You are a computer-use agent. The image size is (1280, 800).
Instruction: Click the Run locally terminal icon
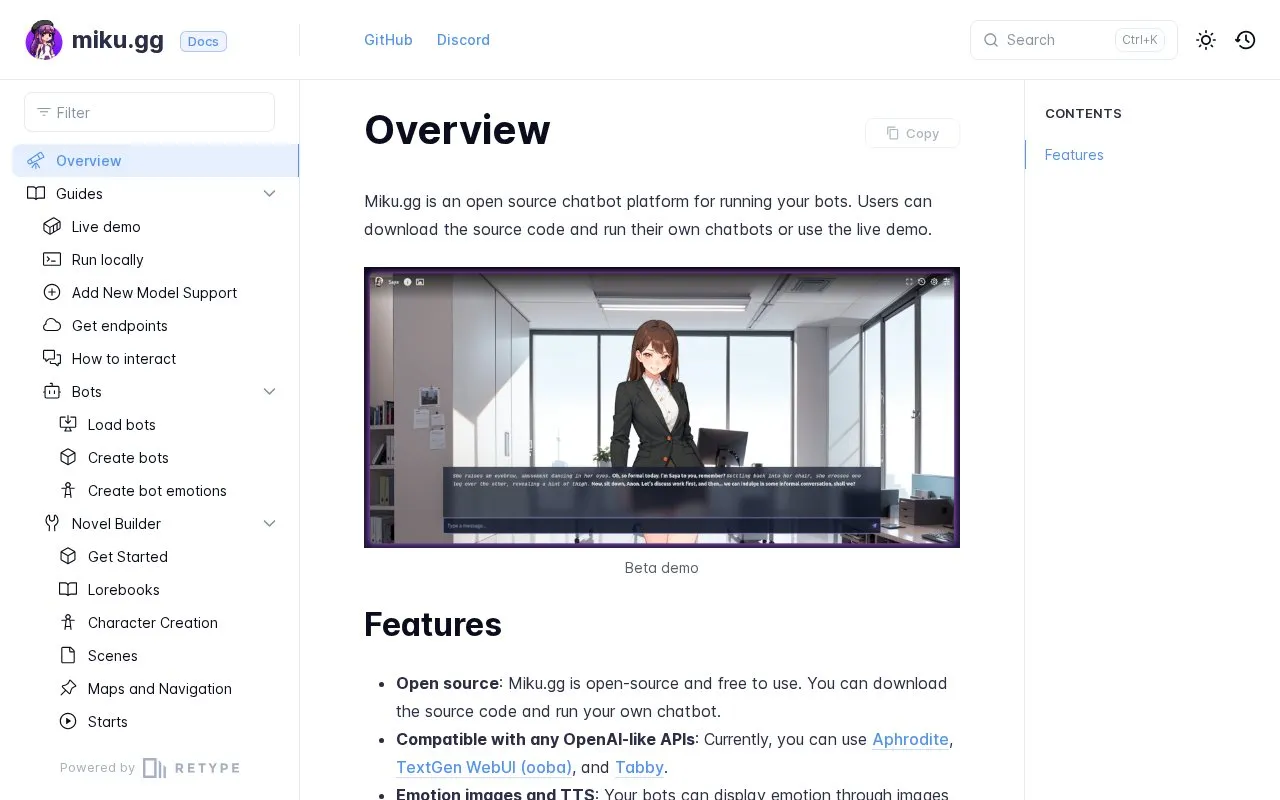[x=52, y=259]
